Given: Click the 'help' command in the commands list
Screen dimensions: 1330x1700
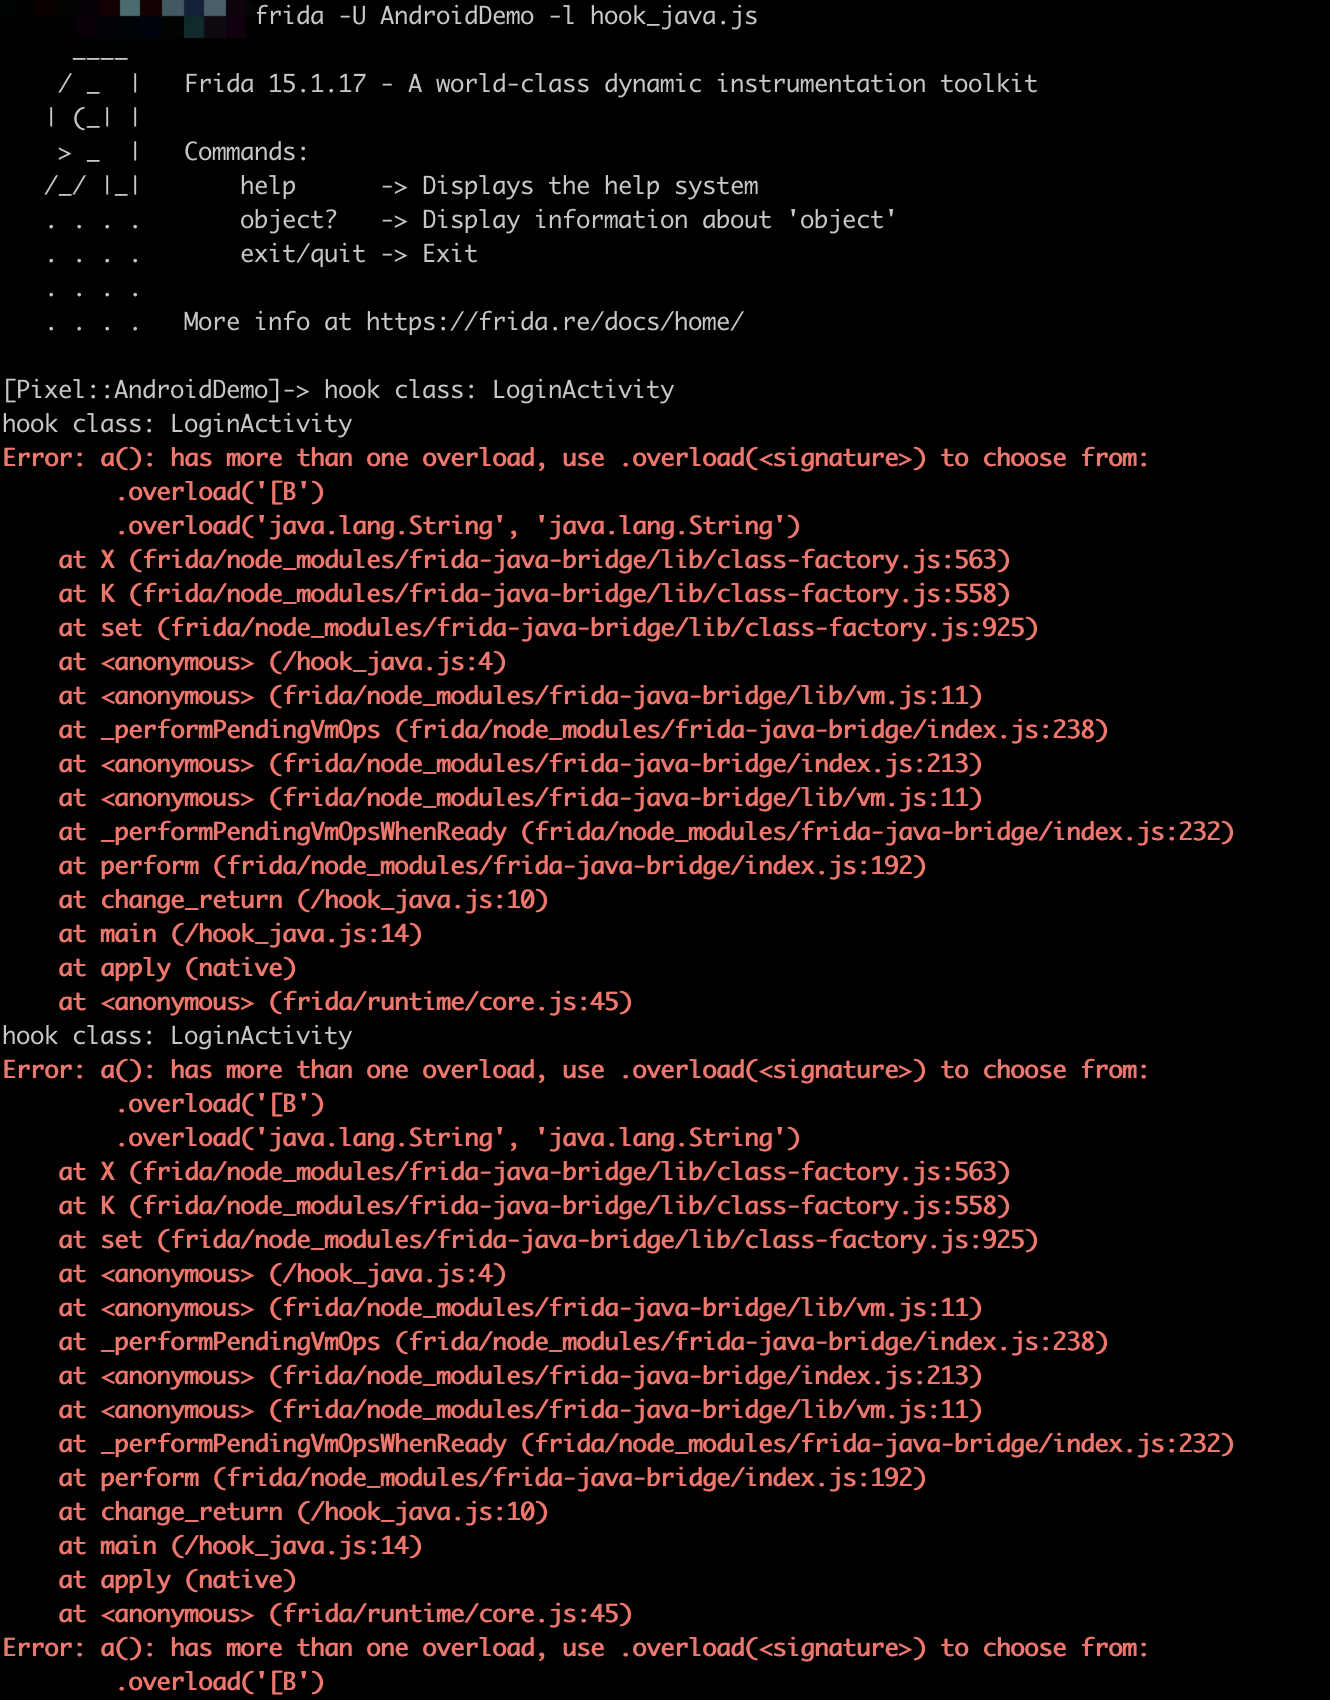Looking at the screenshot, I should pyautogui.click(x=267, y=186).
